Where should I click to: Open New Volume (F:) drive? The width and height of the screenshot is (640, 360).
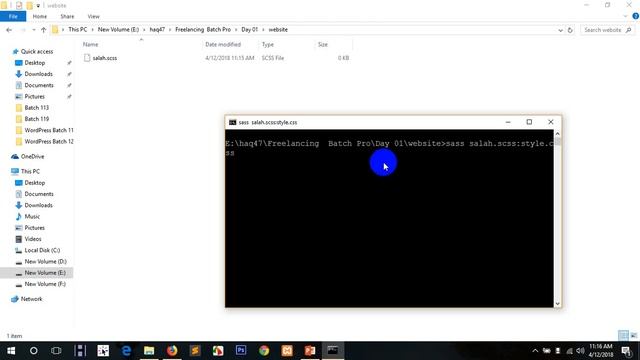coord(45,284)
